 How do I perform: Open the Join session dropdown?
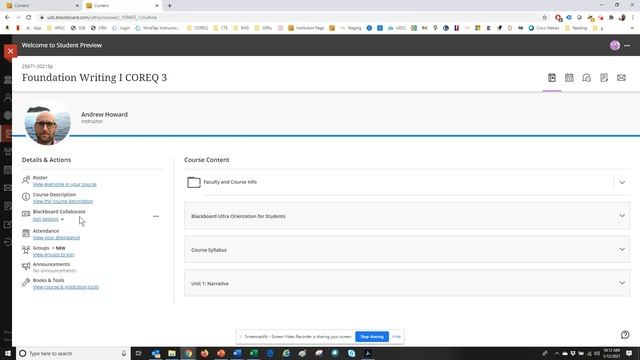[48, 220]
